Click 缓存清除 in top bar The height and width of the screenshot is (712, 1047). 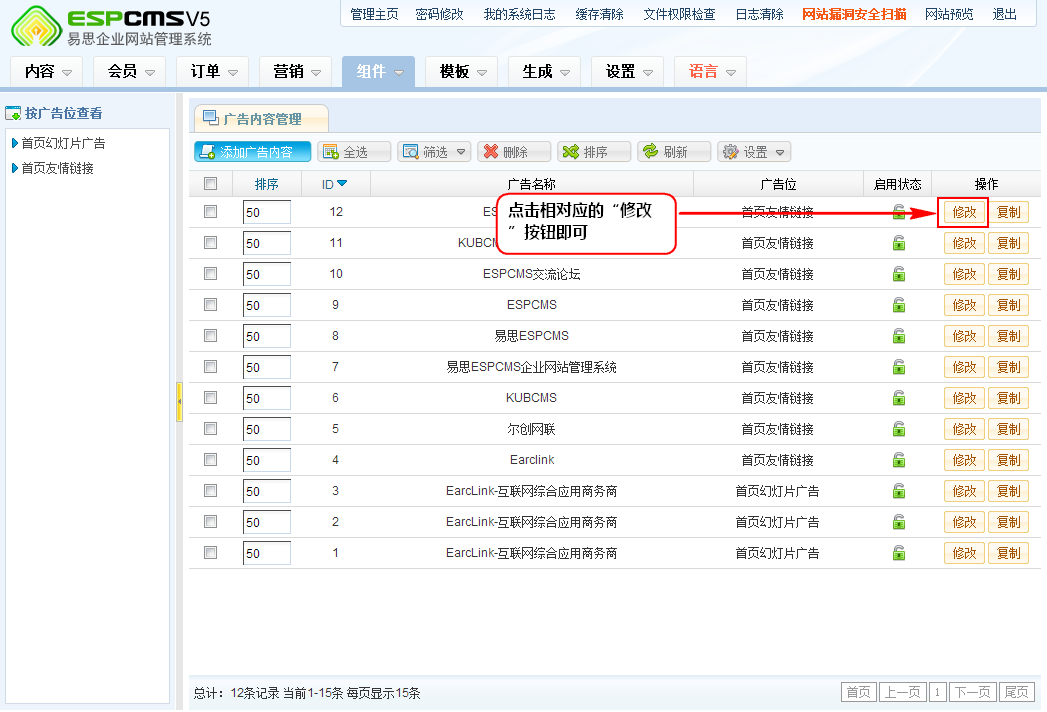[600, 14]
